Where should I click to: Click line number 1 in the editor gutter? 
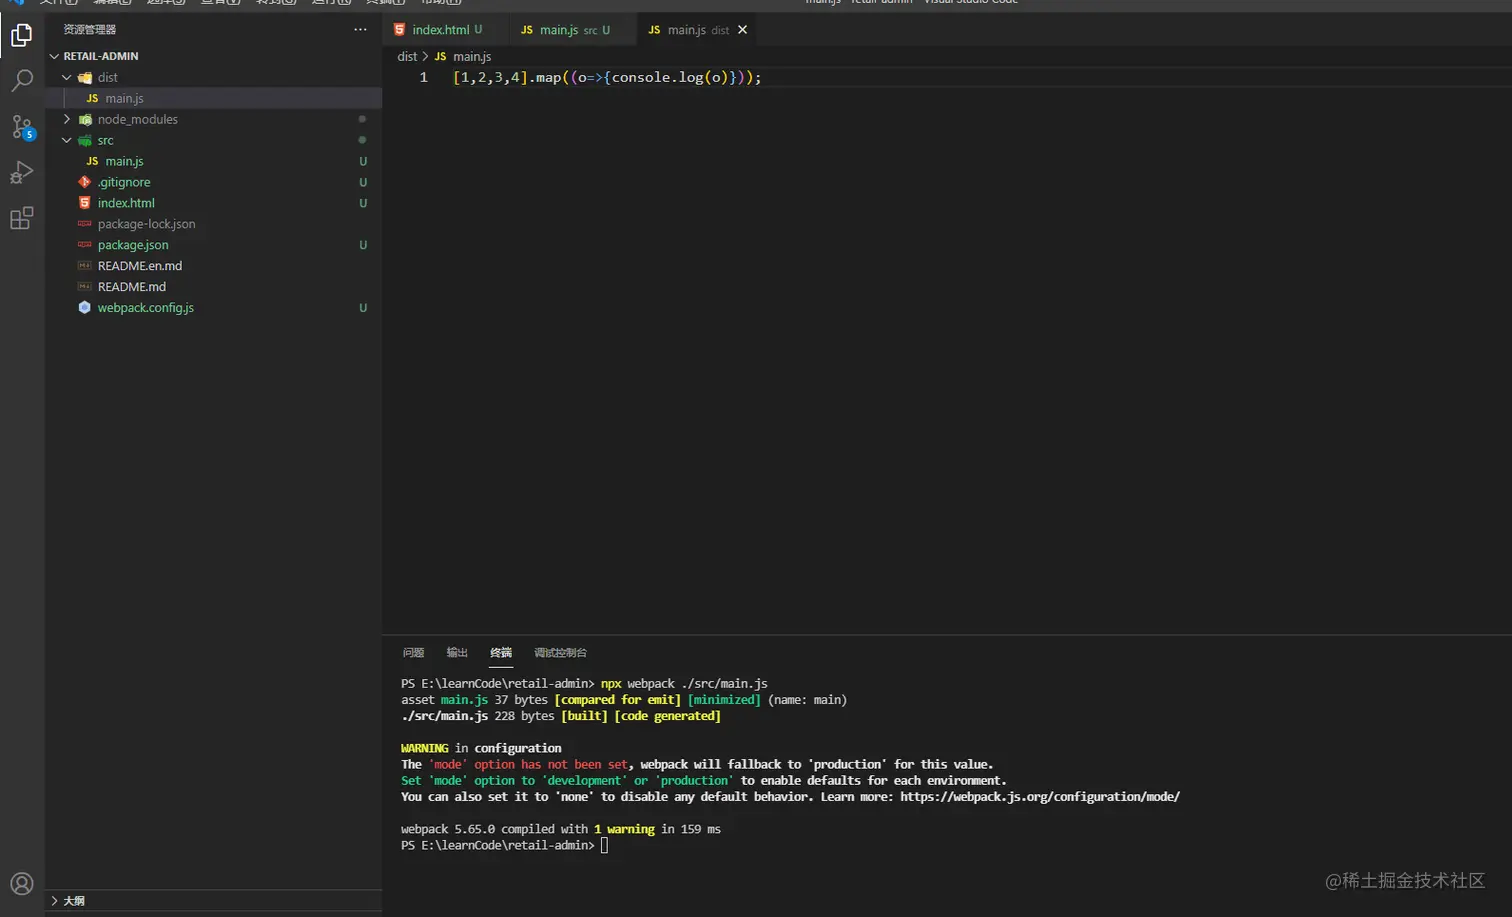coord(424,77)
